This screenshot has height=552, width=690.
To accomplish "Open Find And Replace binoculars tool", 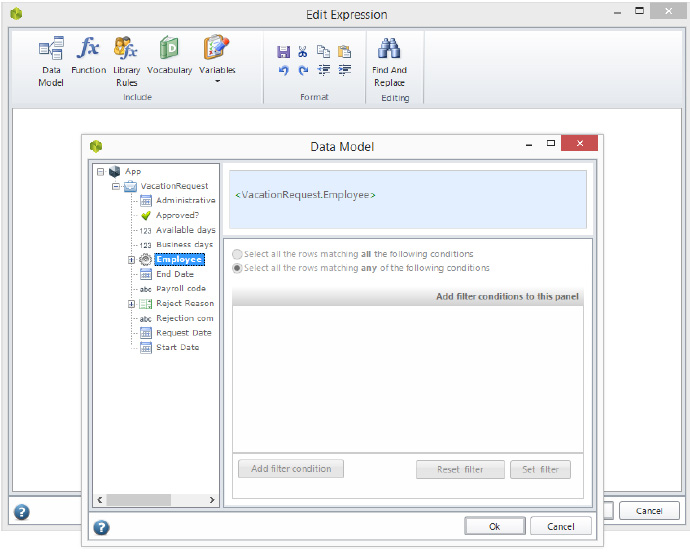I will (389, 61).
